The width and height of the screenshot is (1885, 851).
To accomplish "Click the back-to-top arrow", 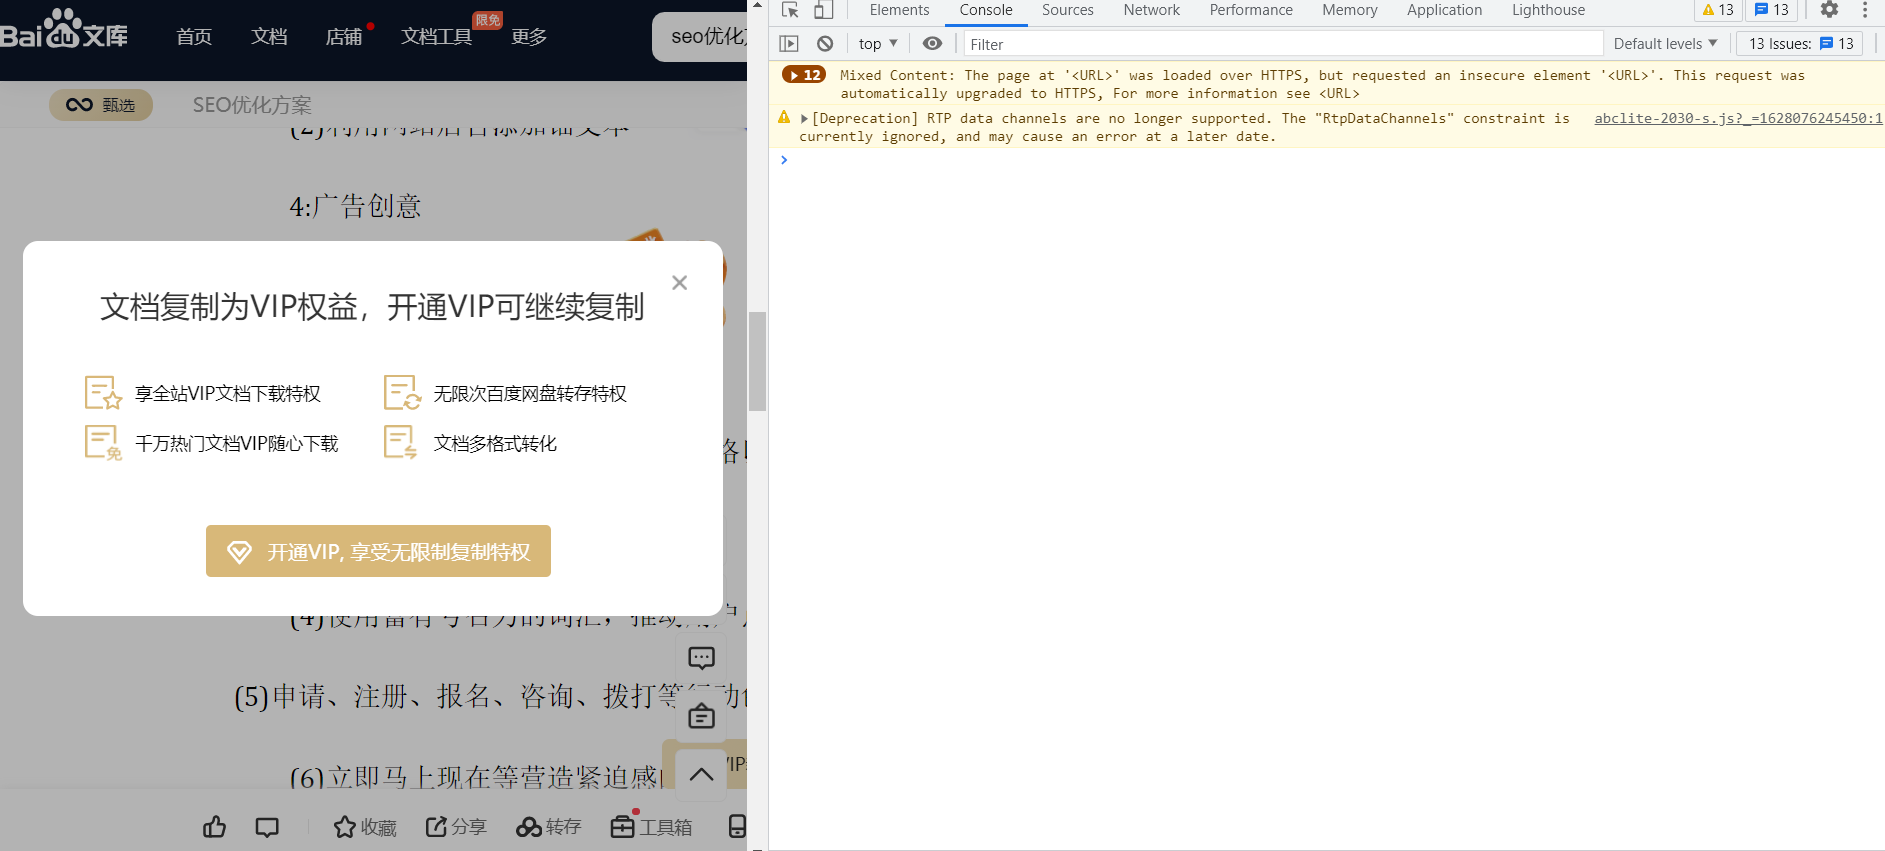I will [702, 774].
